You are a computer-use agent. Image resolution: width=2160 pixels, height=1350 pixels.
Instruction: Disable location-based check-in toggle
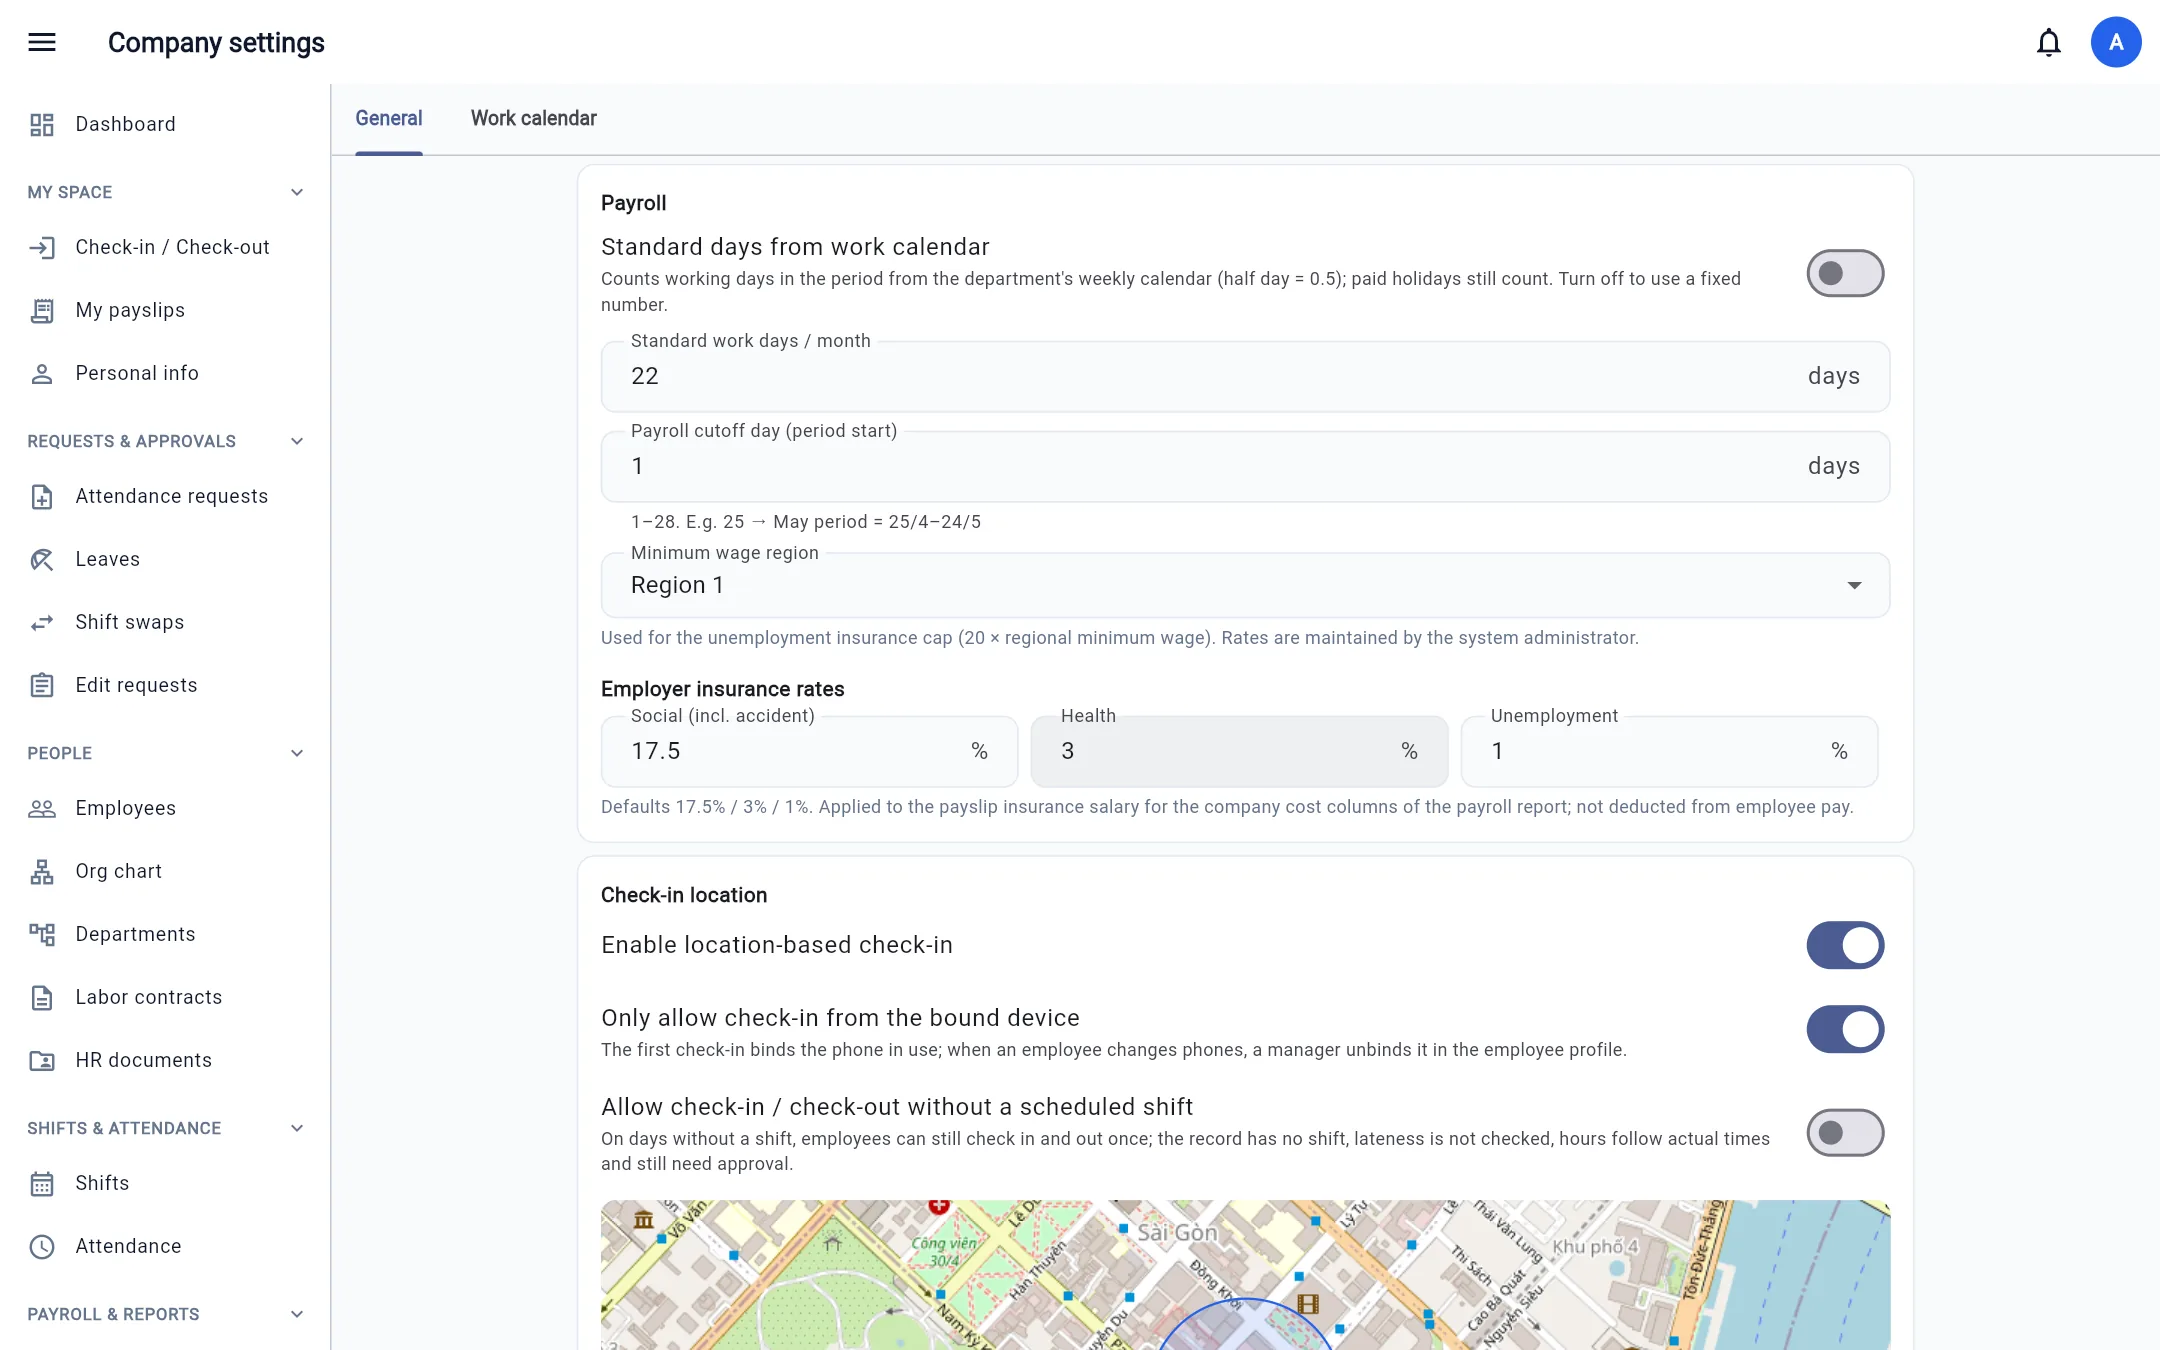tap(1845, 945)
